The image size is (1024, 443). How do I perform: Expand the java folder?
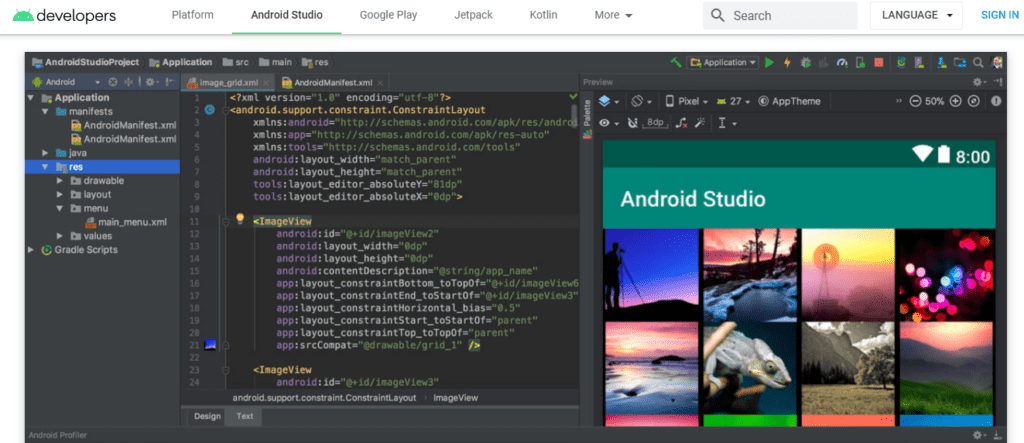(45, 153)
